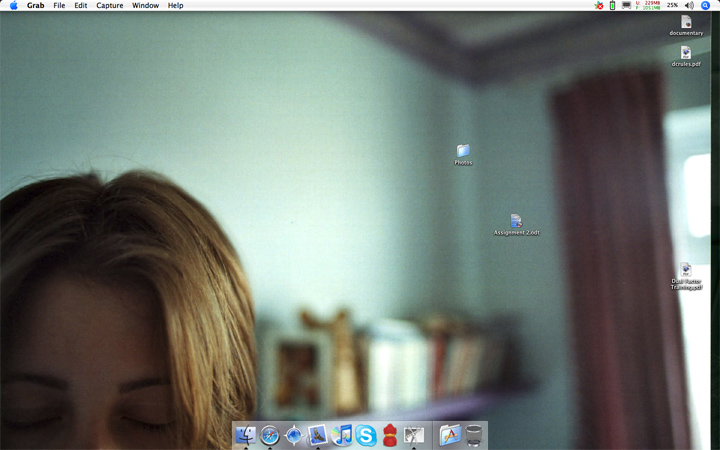720x450 pixels.
Task: Launch Safari compass icon in the Dock
Action: [270, 434]
